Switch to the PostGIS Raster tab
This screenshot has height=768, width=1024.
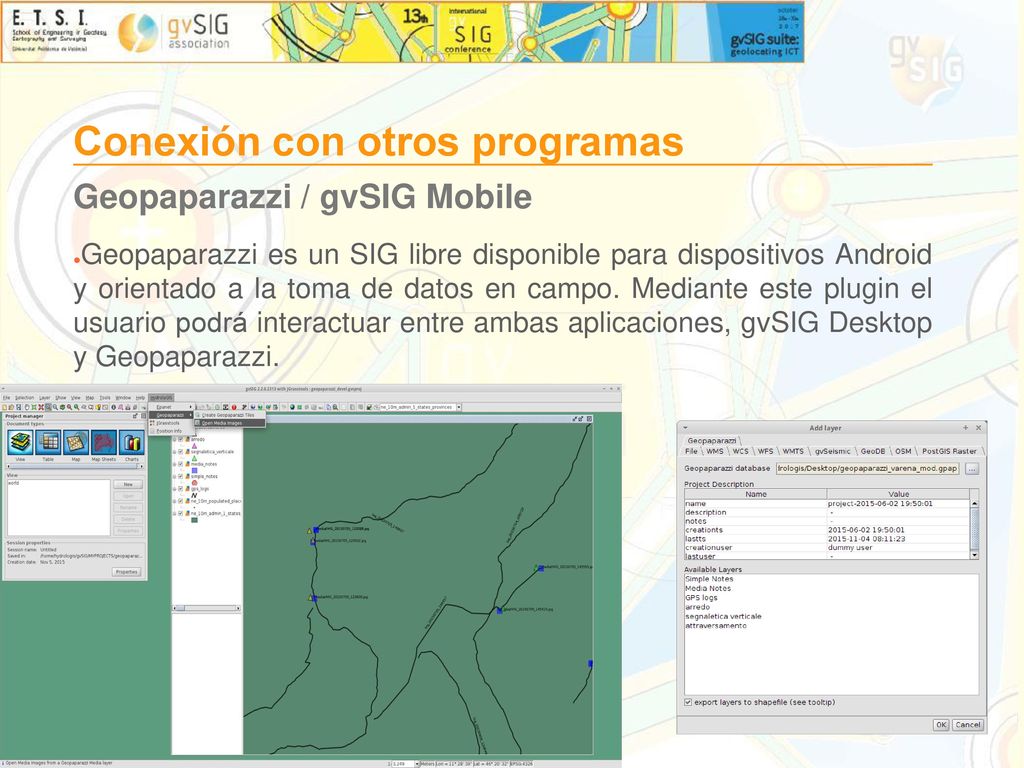(949, 451)
